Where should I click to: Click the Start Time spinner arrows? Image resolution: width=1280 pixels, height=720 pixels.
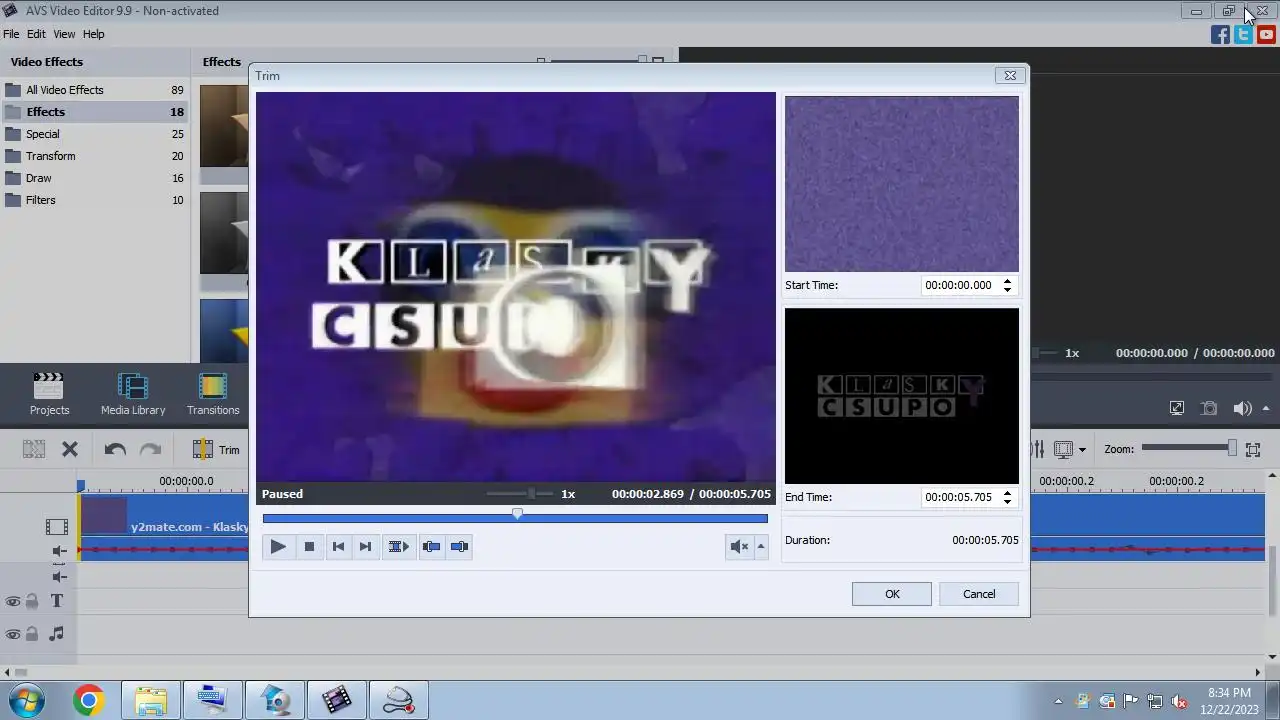tap(1007, 285)
